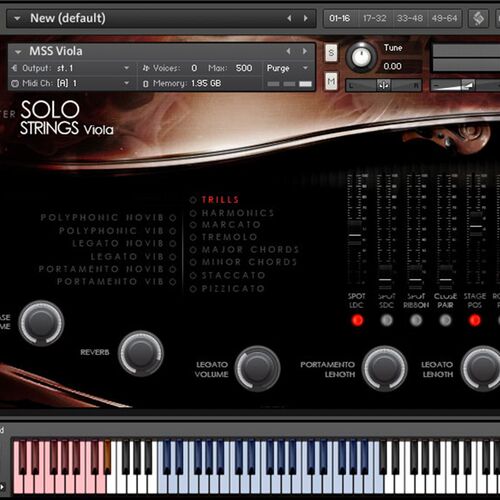Image resolution: width=500 pixels, height=500 pixels.
Task: Toggle the Spot Ribbon mic power button
Action: point(416,320)
